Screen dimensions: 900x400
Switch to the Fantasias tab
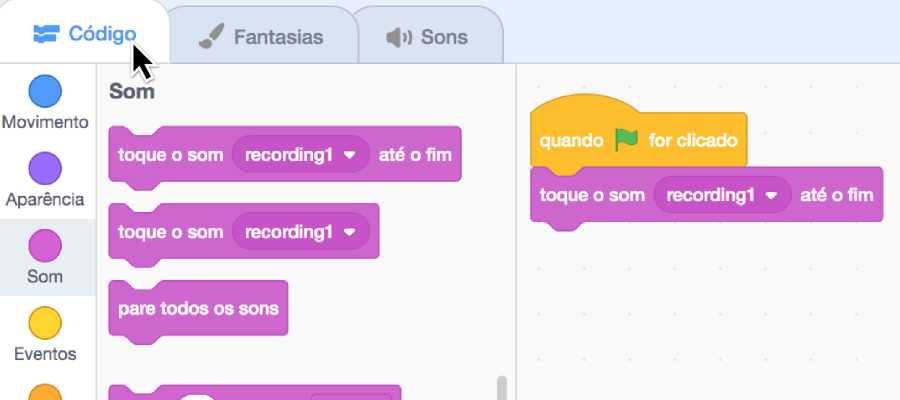point(262,36)
